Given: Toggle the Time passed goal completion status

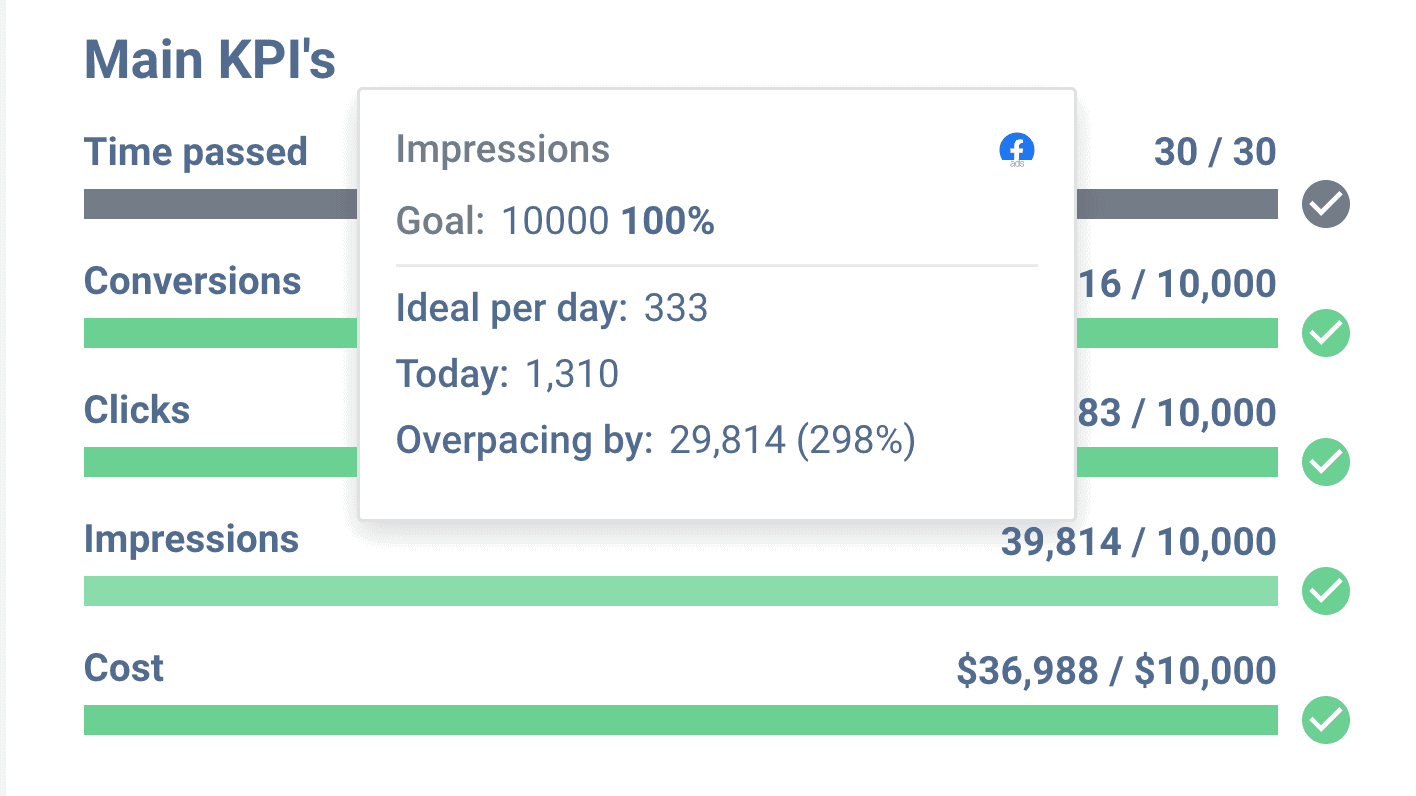Looking at the screenshot, I should click(1324, 204).
